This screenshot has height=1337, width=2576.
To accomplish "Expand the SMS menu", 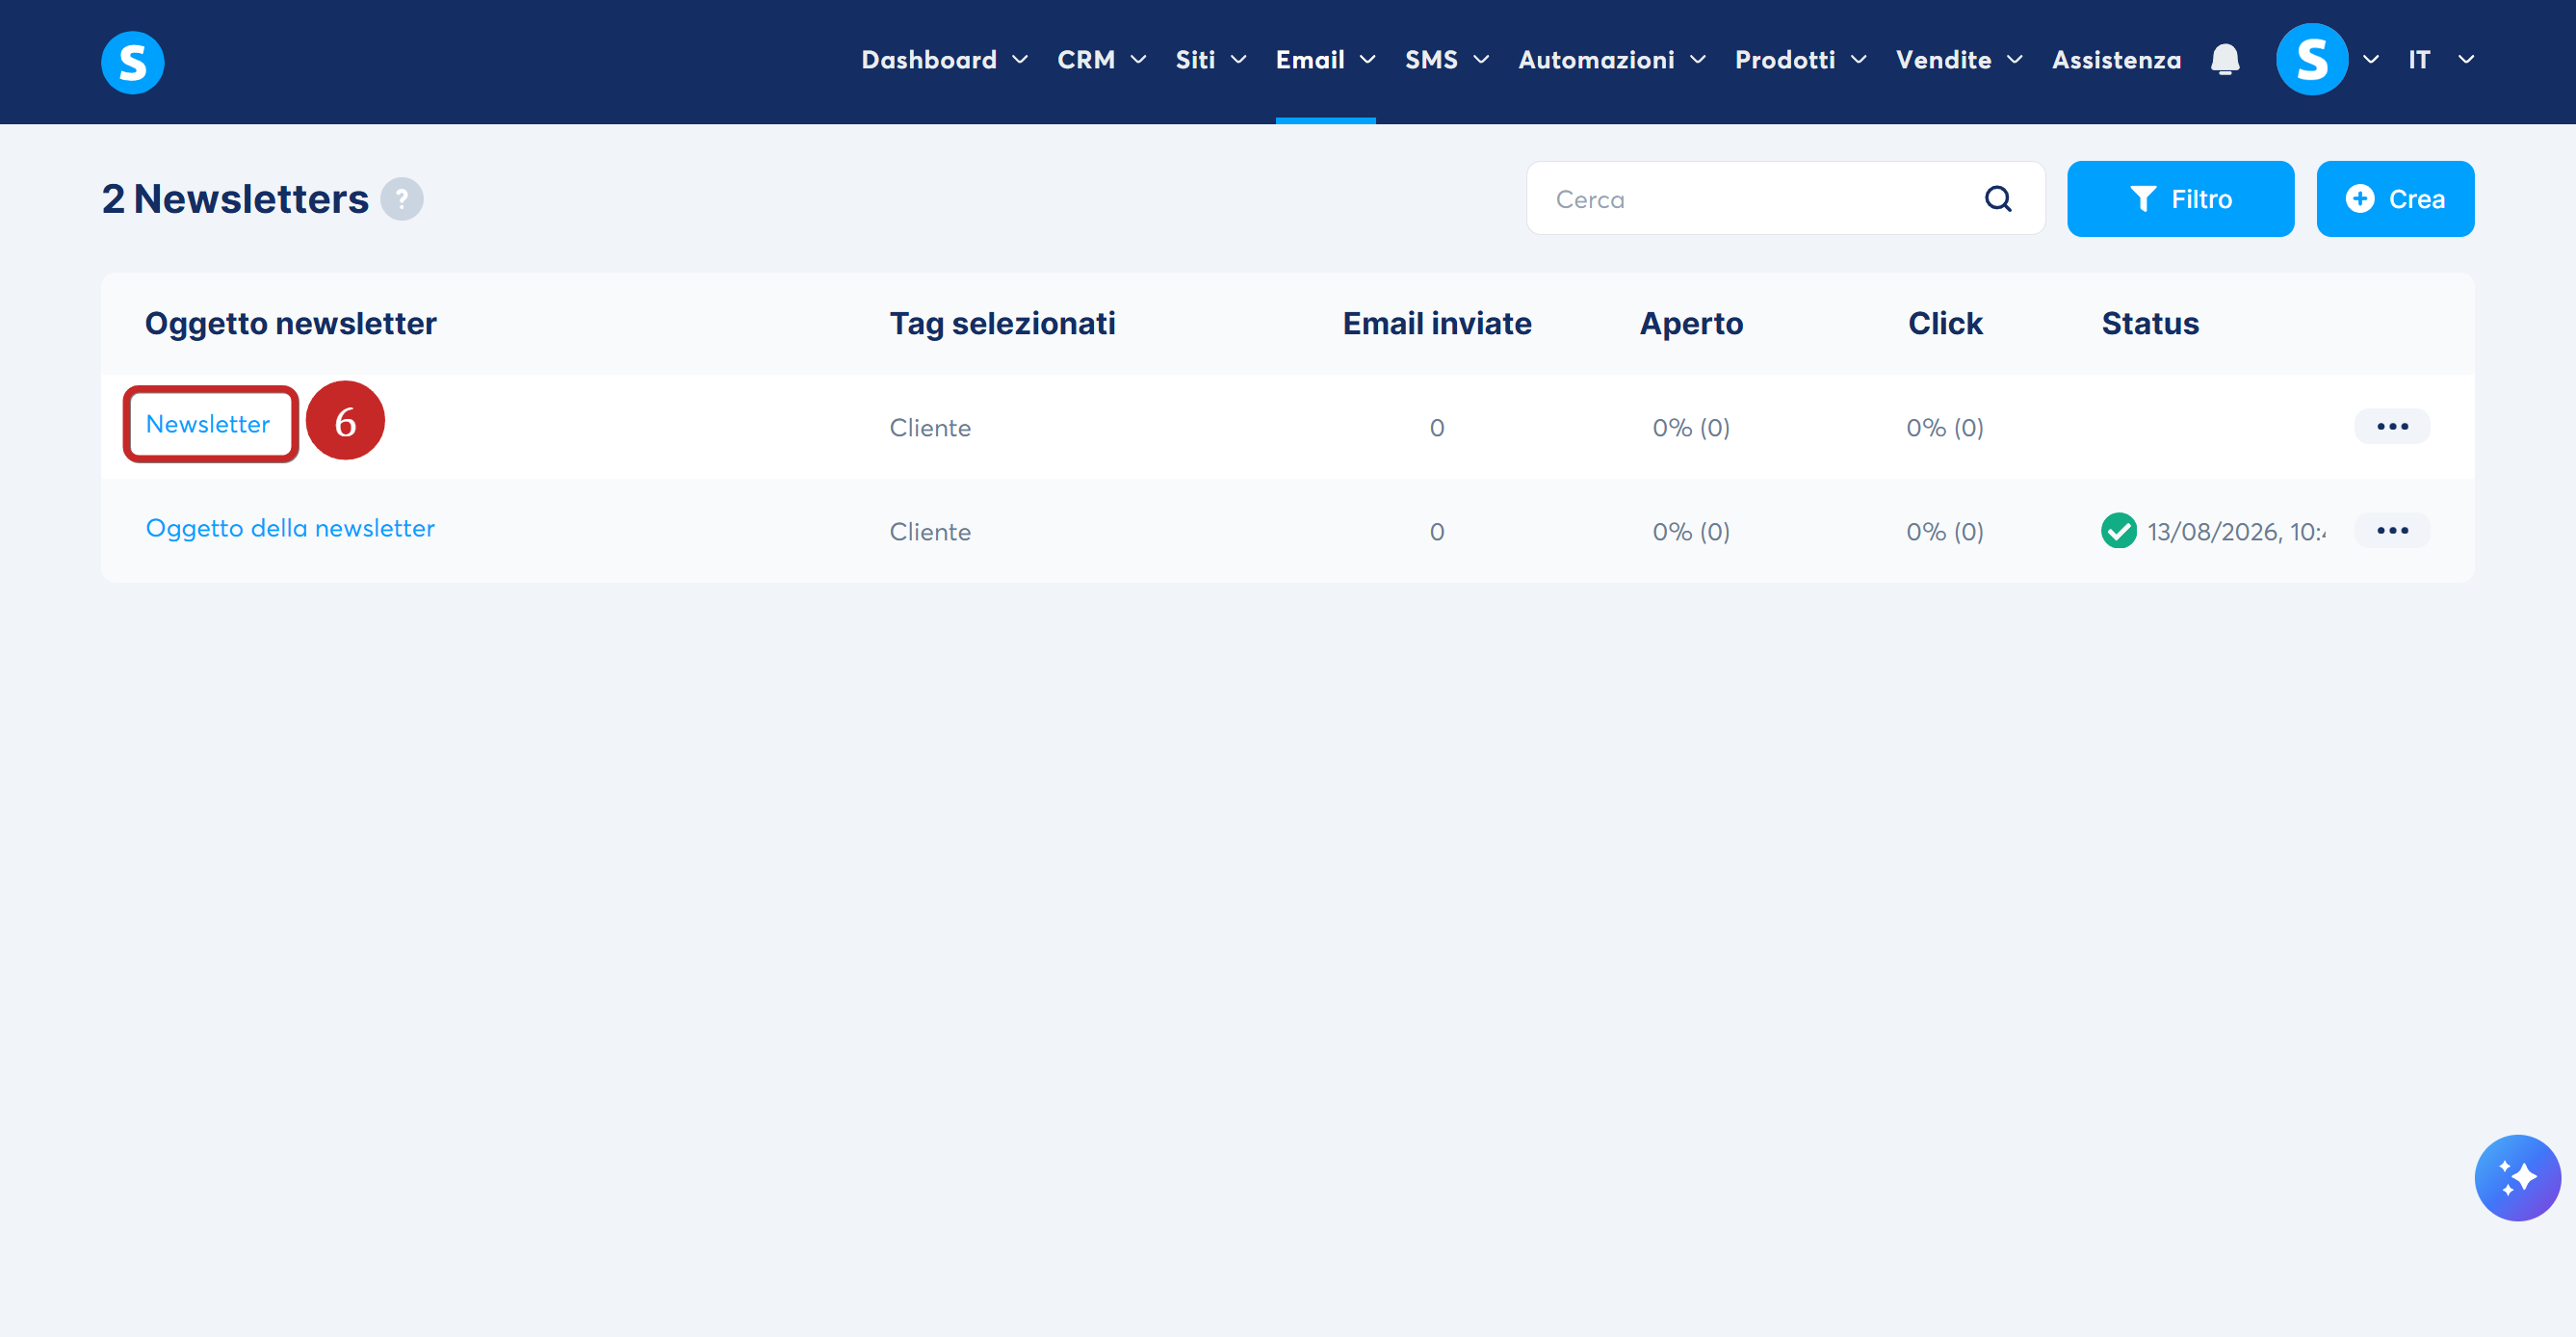I will (x=1447, y=60).
